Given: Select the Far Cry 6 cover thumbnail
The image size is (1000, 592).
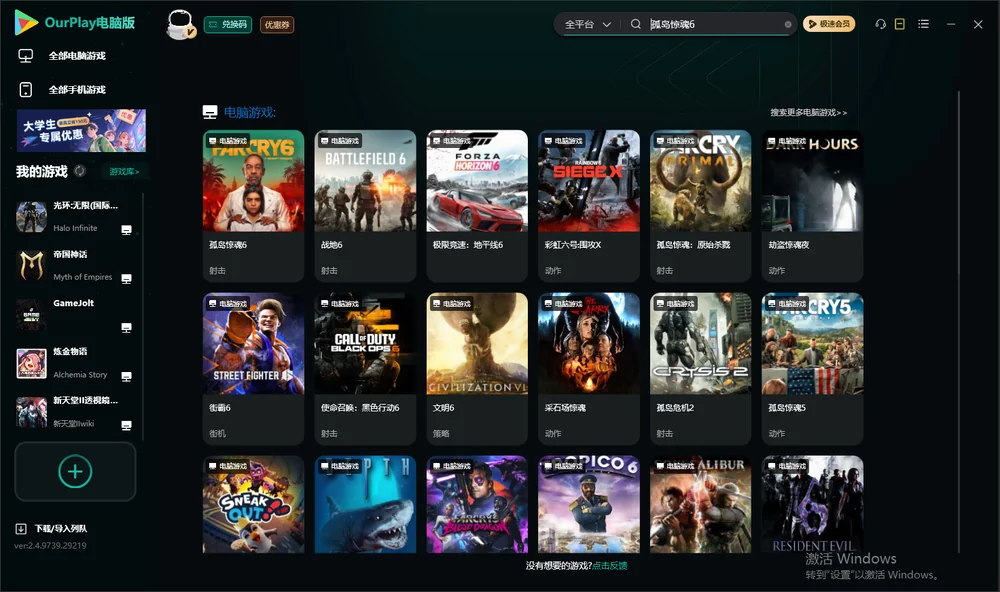Looking at the screenshot, I should (x=253, y=181).
